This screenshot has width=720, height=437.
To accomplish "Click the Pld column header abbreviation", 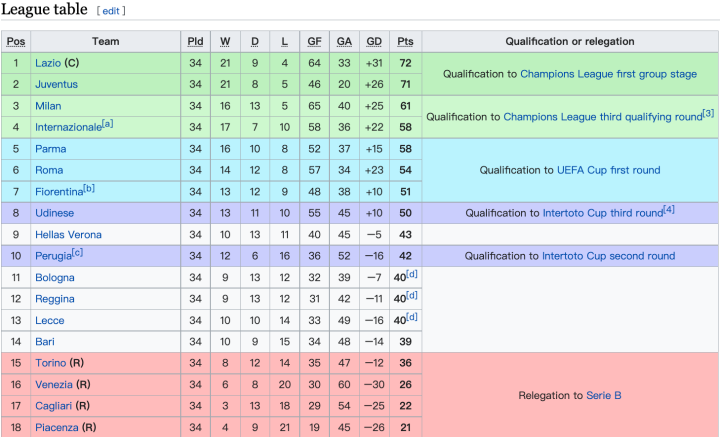I will click(x=195, y=41).
